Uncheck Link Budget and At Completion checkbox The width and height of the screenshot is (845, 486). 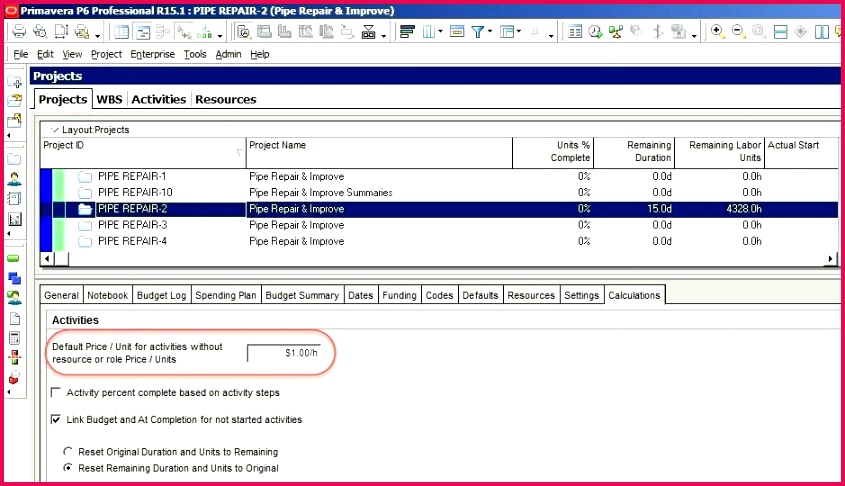56,419
